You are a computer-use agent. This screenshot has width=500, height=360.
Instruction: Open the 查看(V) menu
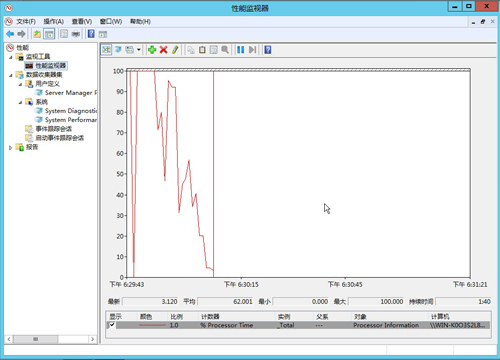[x=82, y=22]
